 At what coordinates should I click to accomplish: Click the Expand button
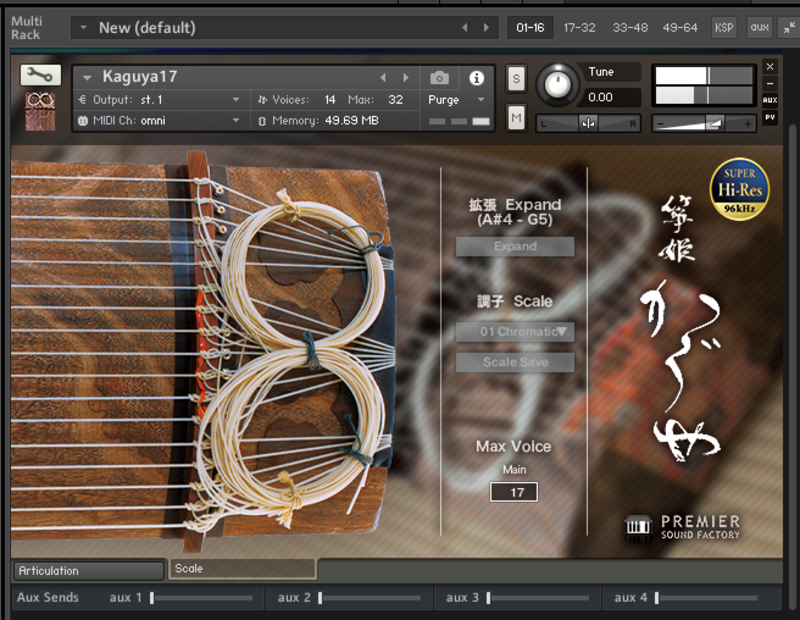(x=515, y=246)
